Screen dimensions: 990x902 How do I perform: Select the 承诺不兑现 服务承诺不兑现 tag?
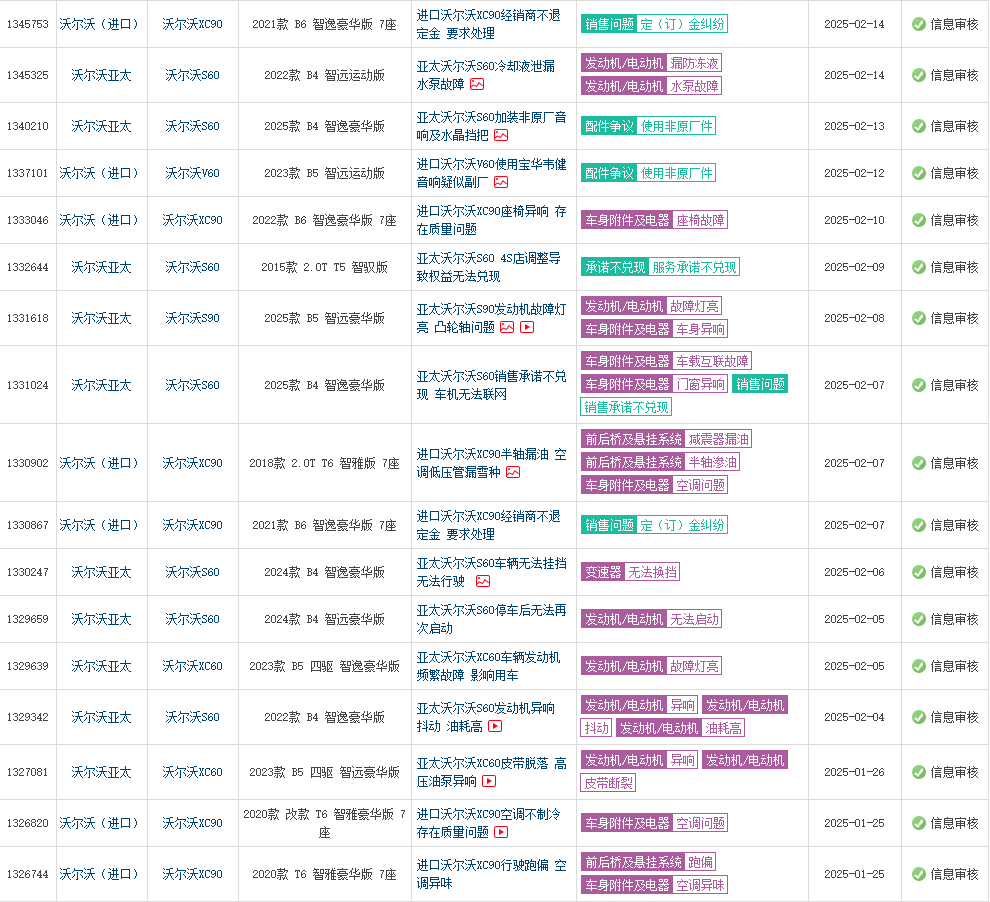tap(660, 267)
